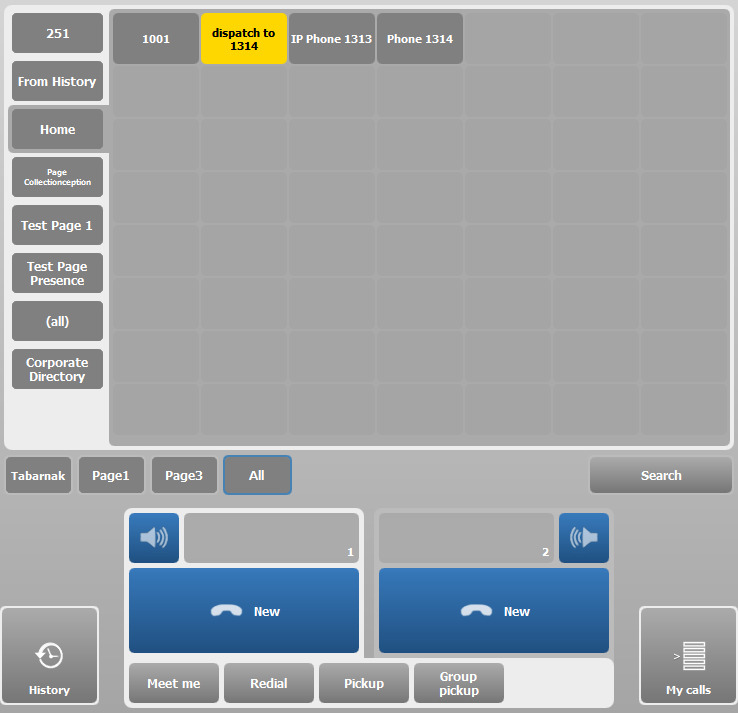Switch to the Page1 tab
The image size is (738, 713).
(x=111, y=475)
